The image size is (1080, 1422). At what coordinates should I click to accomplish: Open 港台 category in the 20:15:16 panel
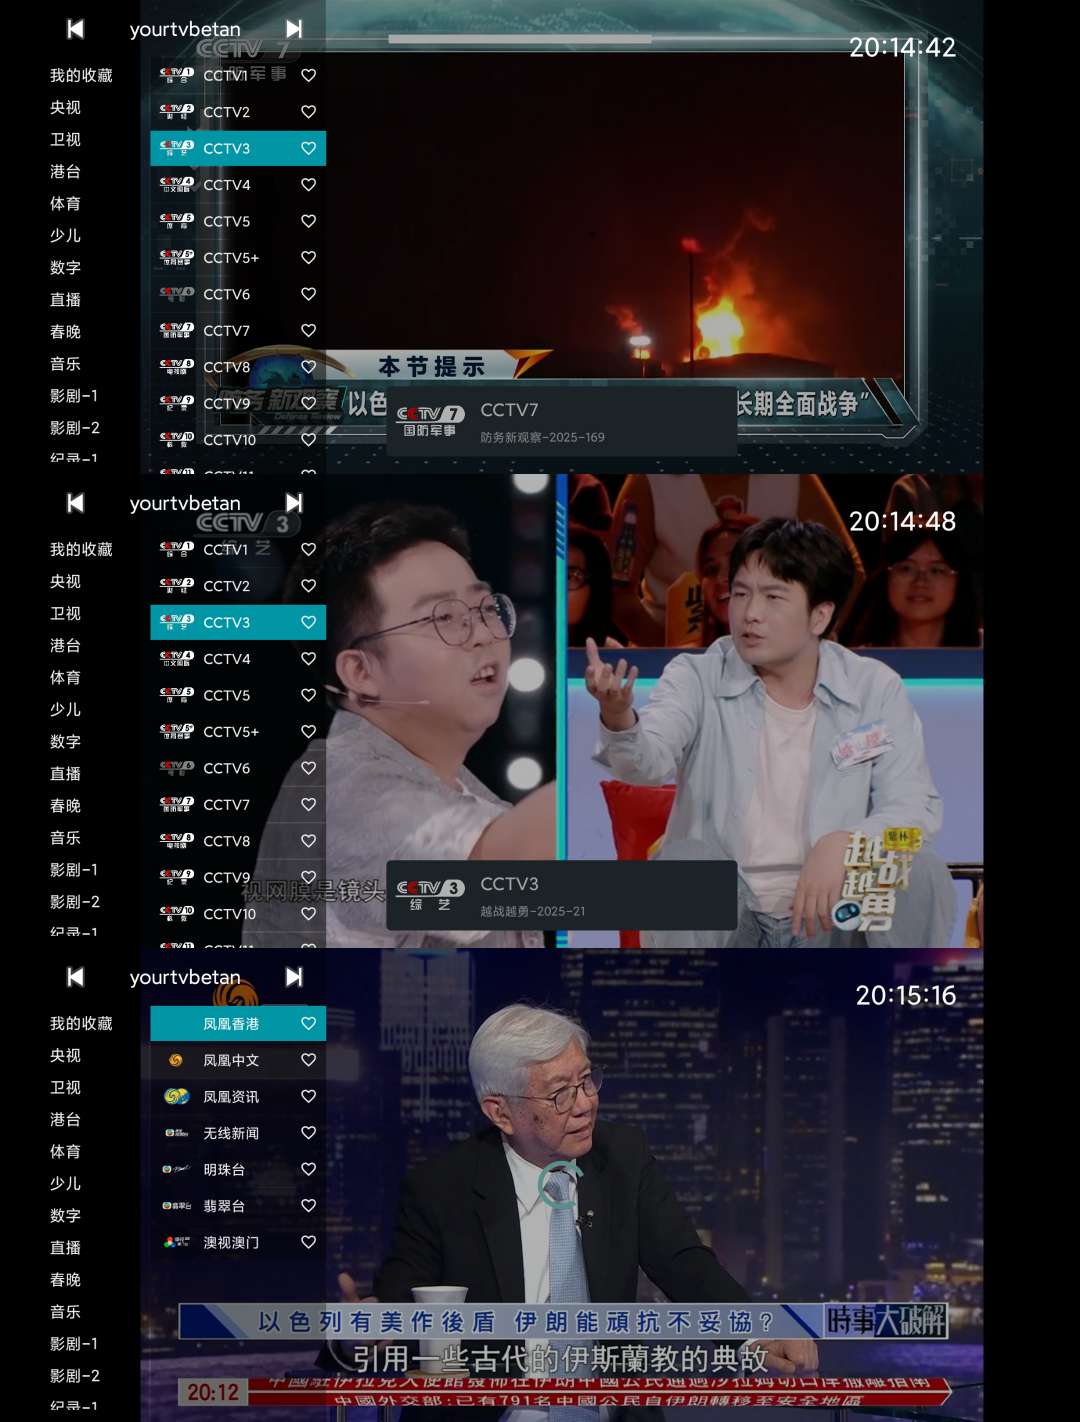pyautogui.click(x=65, y=1120)
